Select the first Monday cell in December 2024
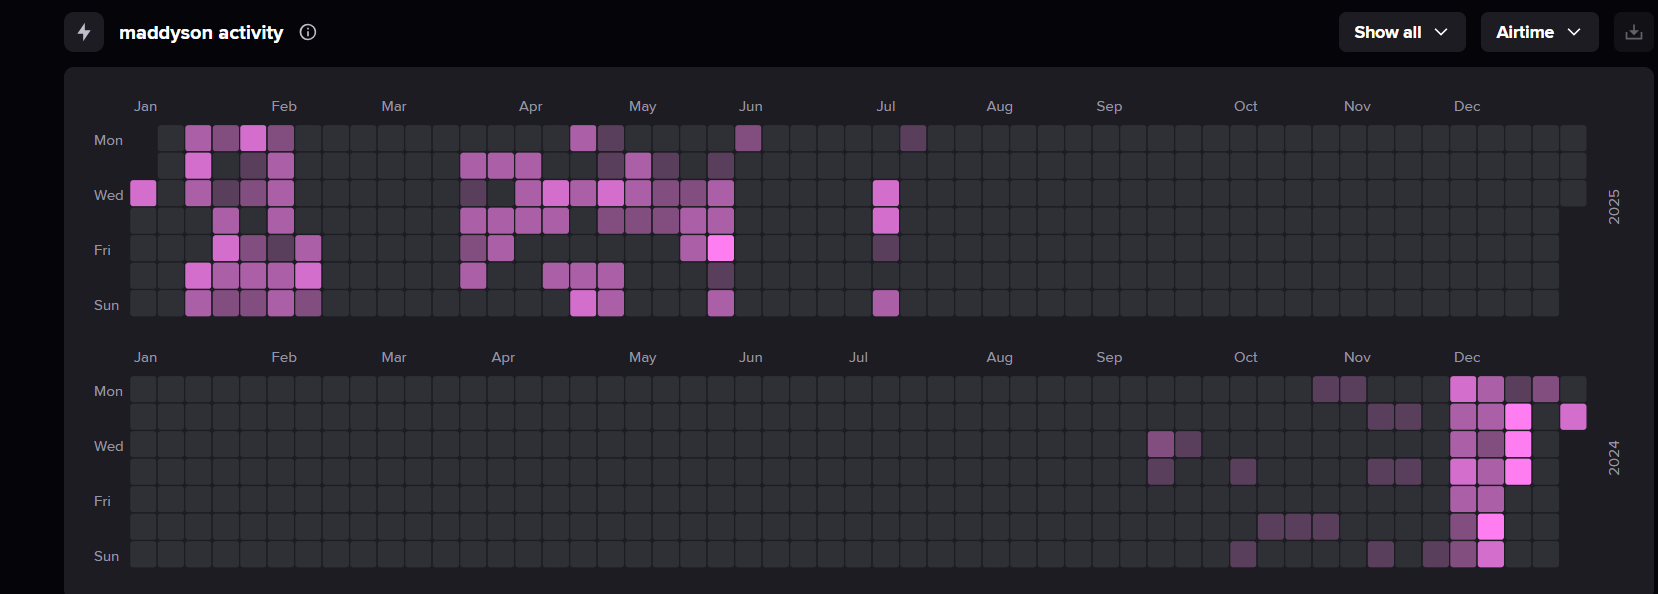Viewport: 1658px width, 594px height. click(x=1463, y=389)
